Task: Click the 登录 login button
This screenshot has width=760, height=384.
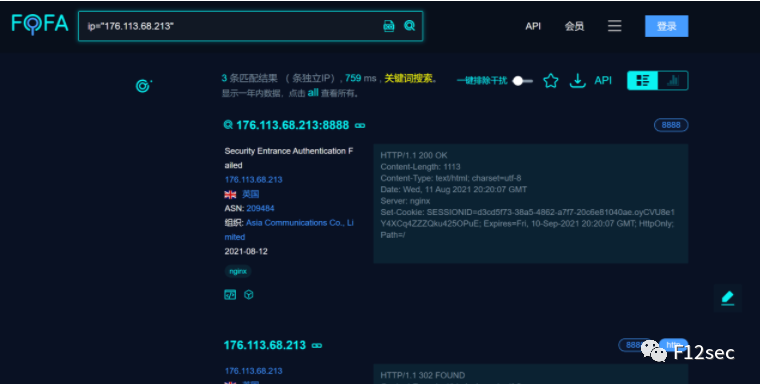Action: [666, 26]
